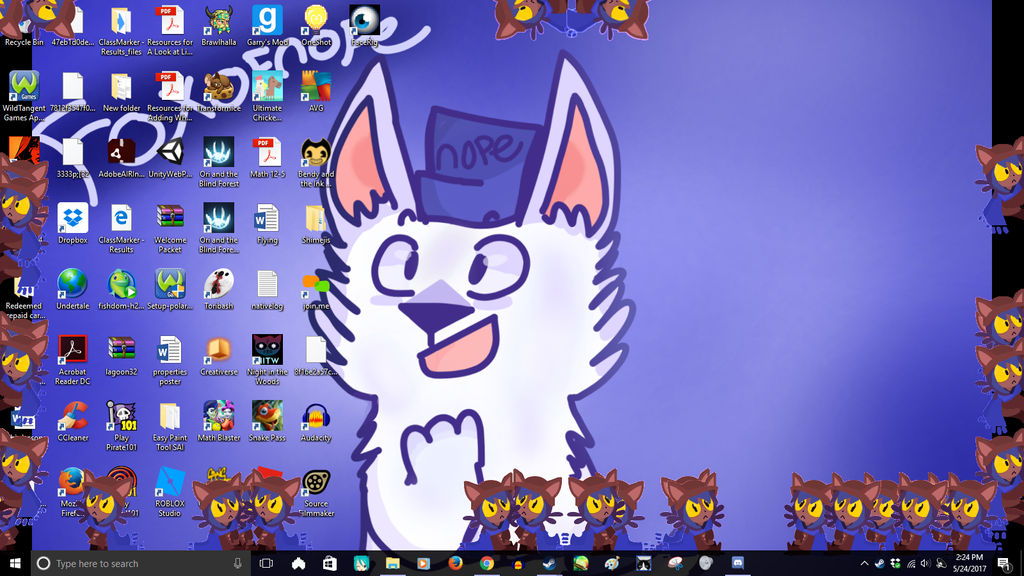Select the UnityWebPlayer installer icon
The width and height of the screenshot is (1024, 576).
point(170,158)
